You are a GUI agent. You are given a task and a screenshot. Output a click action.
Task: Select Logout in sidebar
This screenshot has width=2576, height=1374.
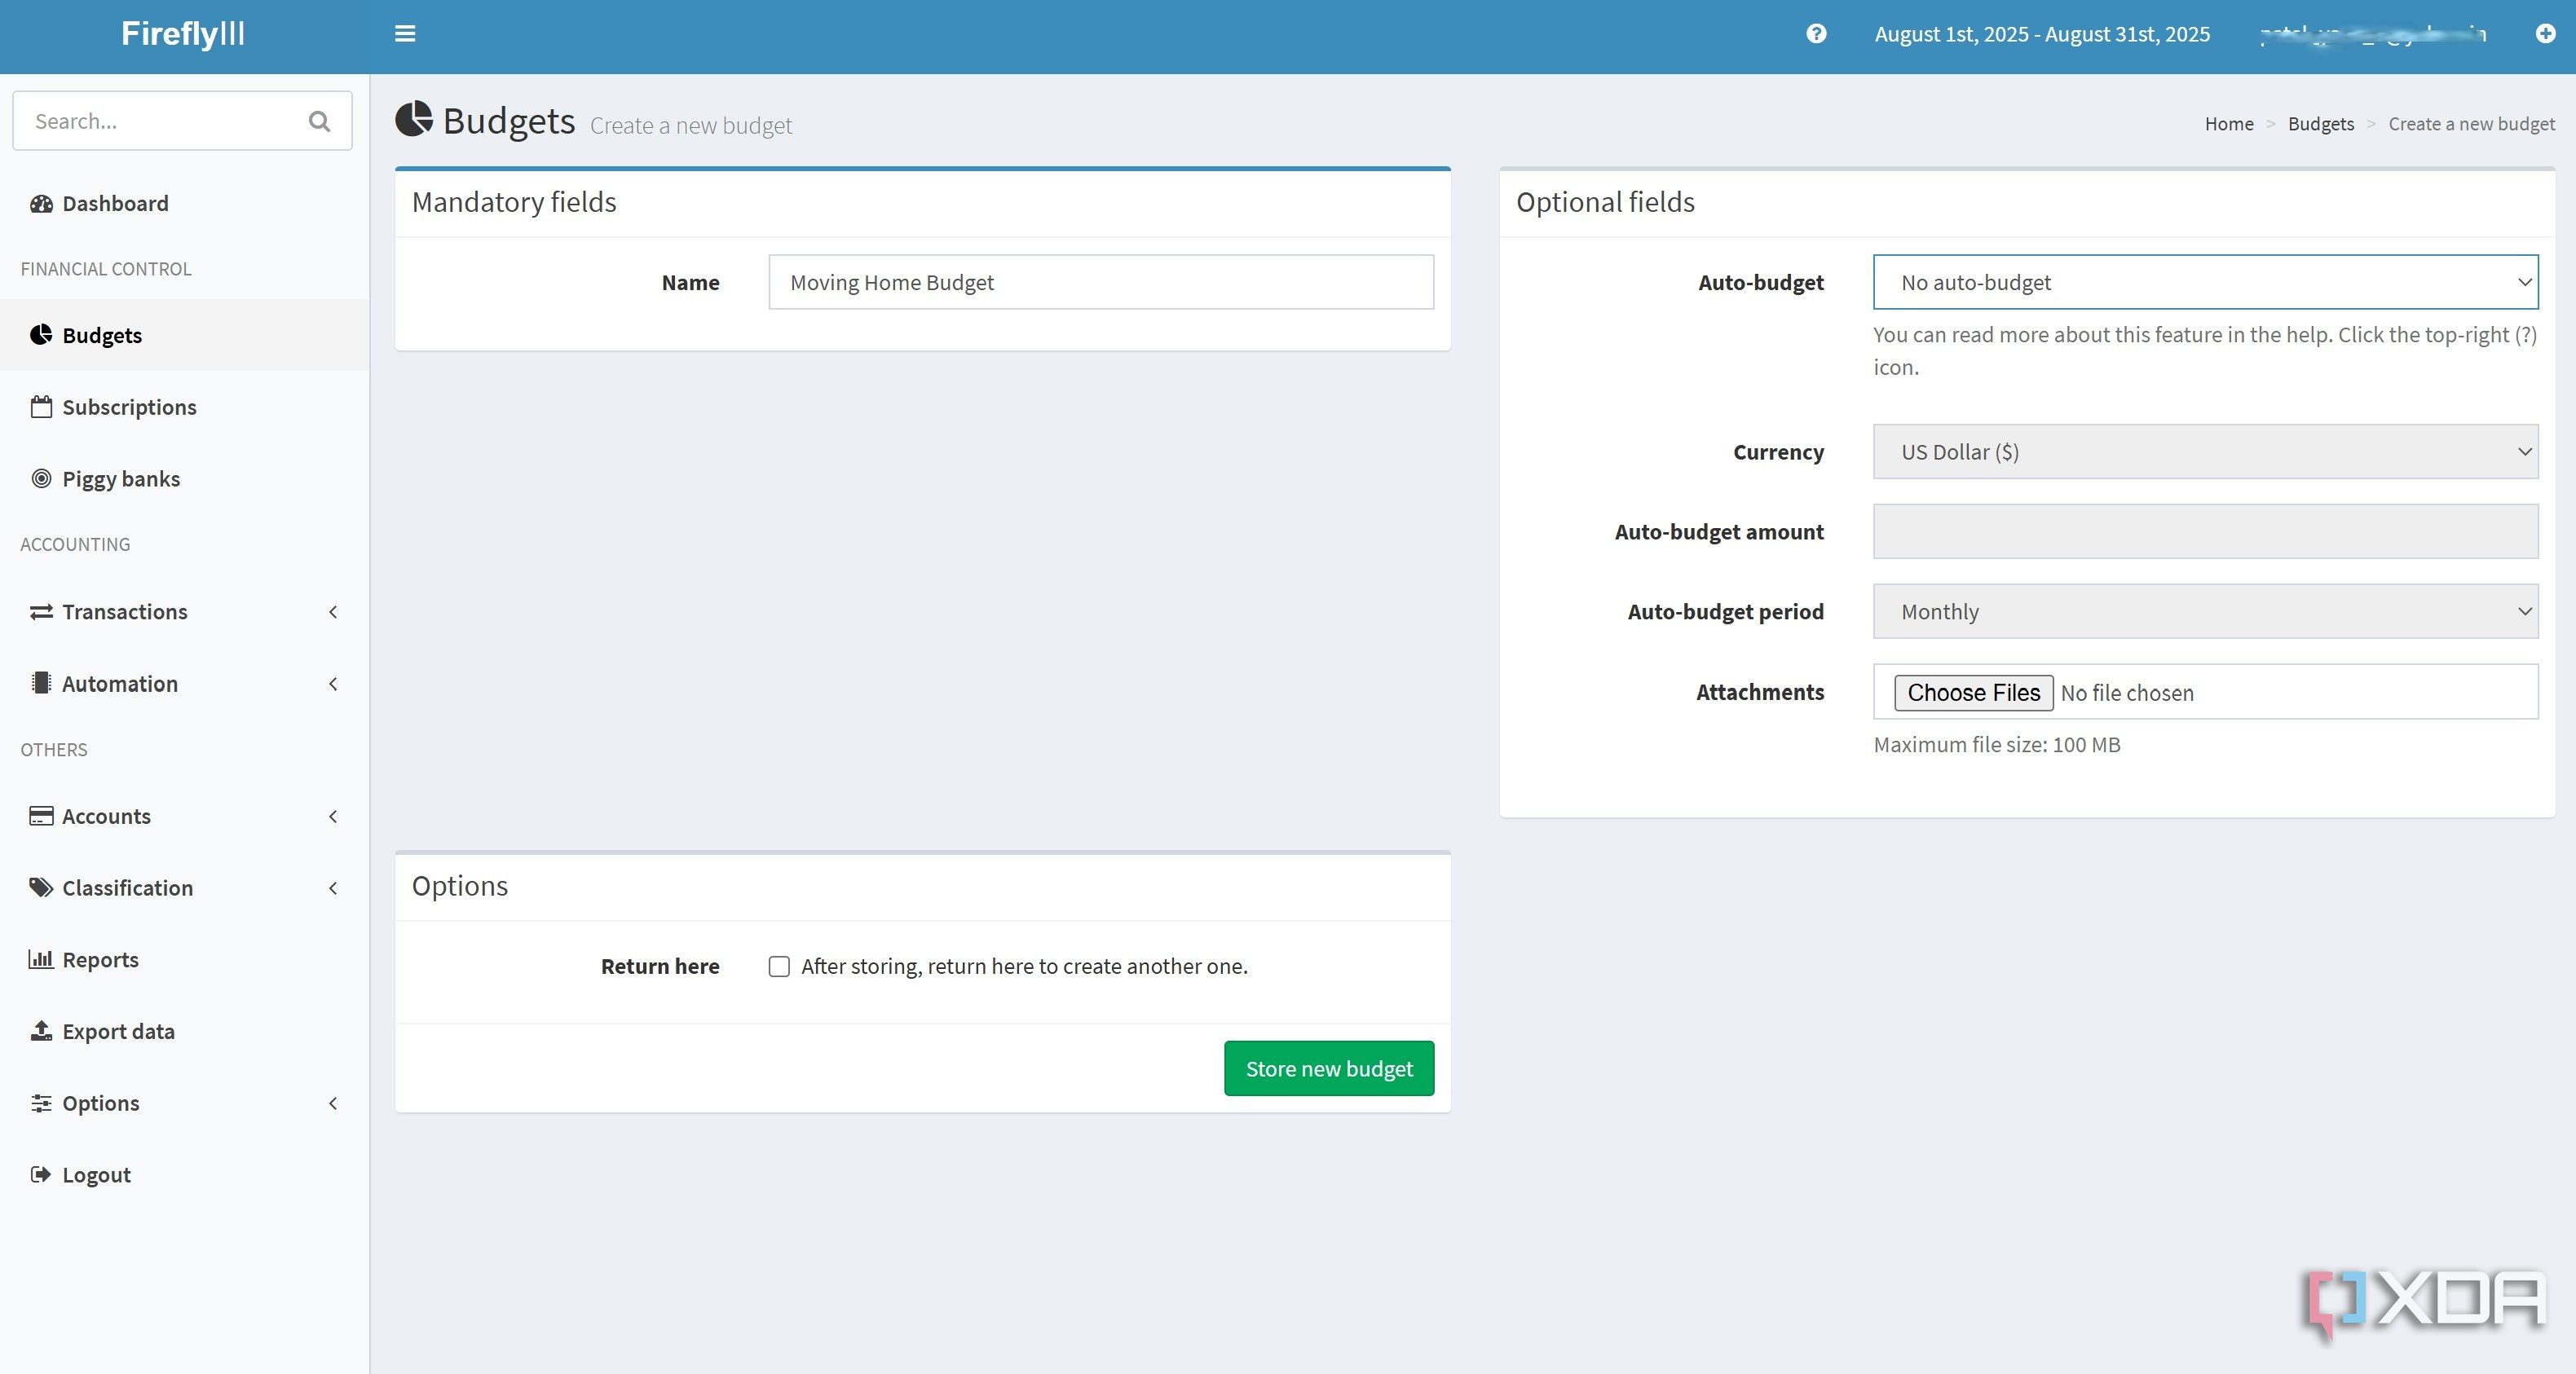184,1175
